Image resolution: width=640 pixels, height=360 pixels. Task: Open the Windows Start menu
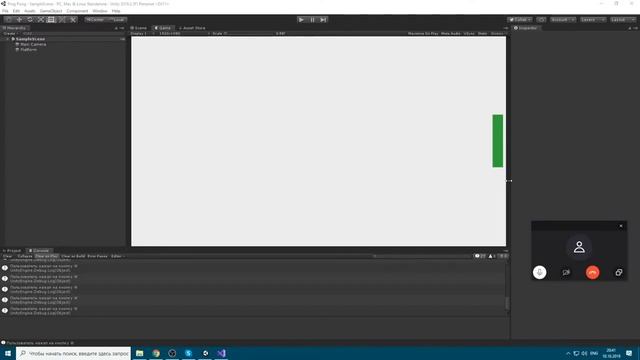coord(8,353)
